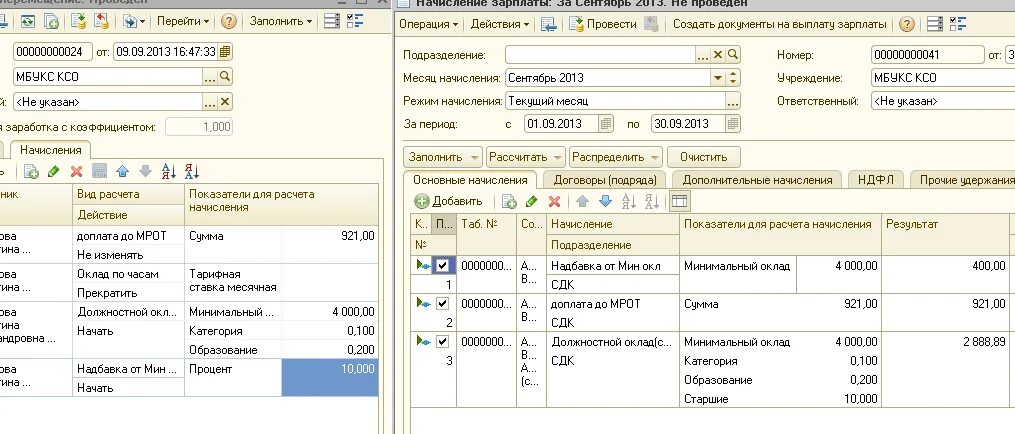Image resolution: width=1015 pixels, height=434 pixels.
Task: Select highlighted Процент value 10,000 cell
Action: [x=329, y=378]
